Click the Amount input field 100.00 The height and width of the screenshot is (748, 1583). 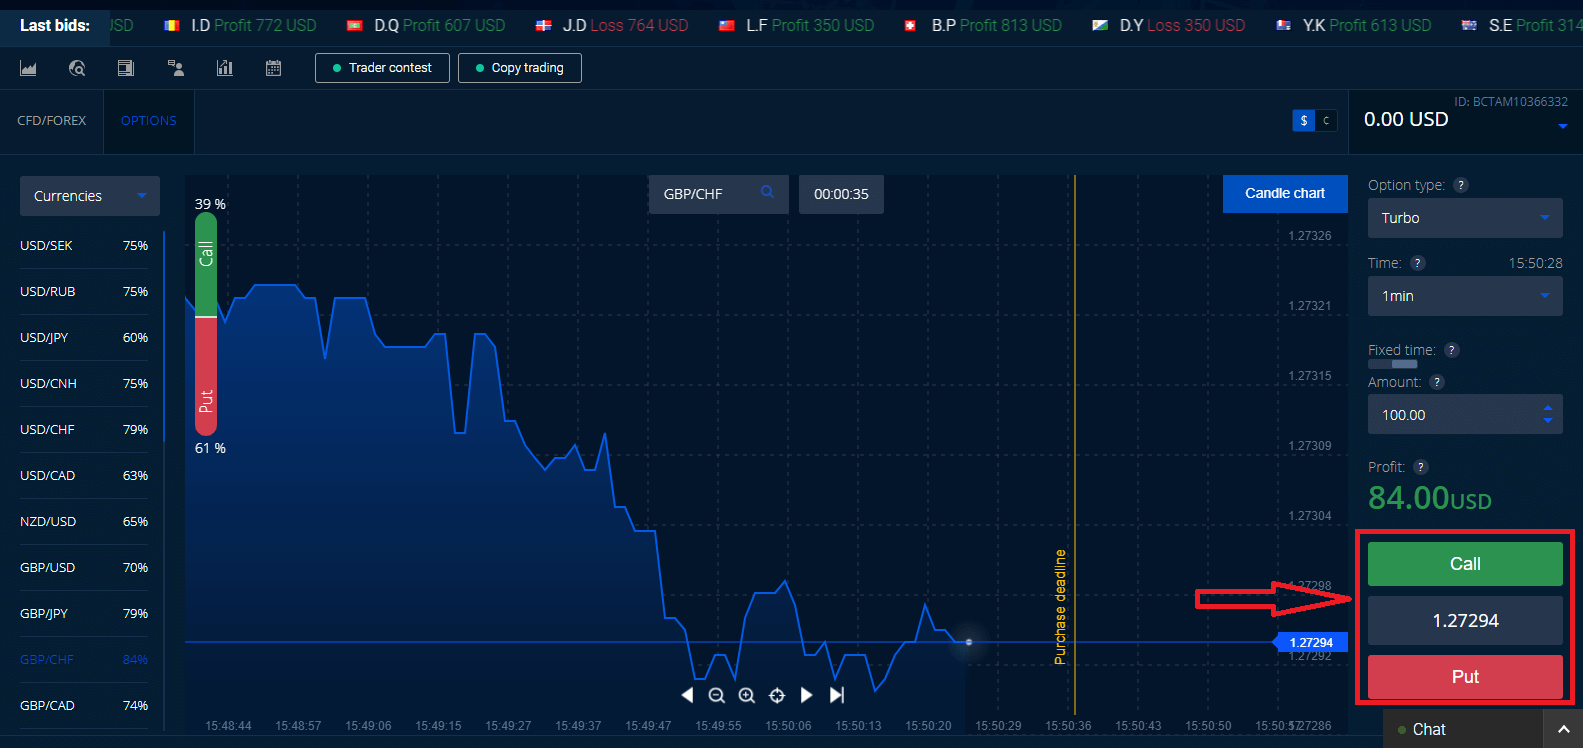(x=1465, y=414)
